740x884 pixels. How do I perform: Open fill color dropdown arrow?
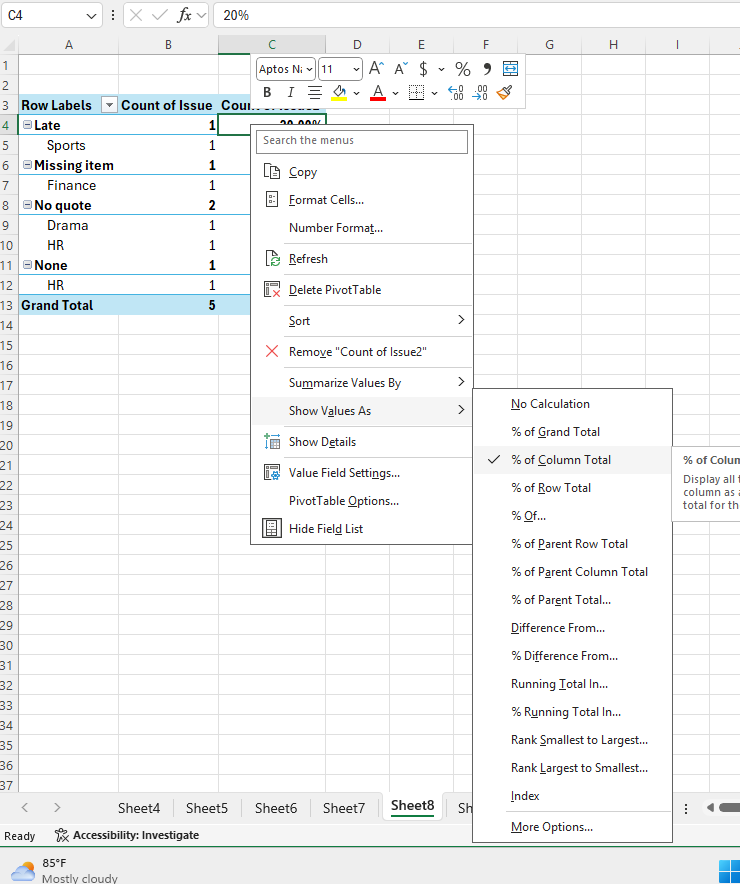tap(356, 93)
